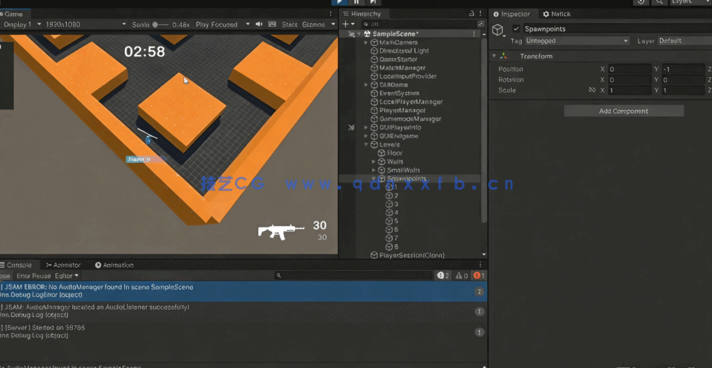Collapse the SampleScene tree arrow

click(359, 34)
